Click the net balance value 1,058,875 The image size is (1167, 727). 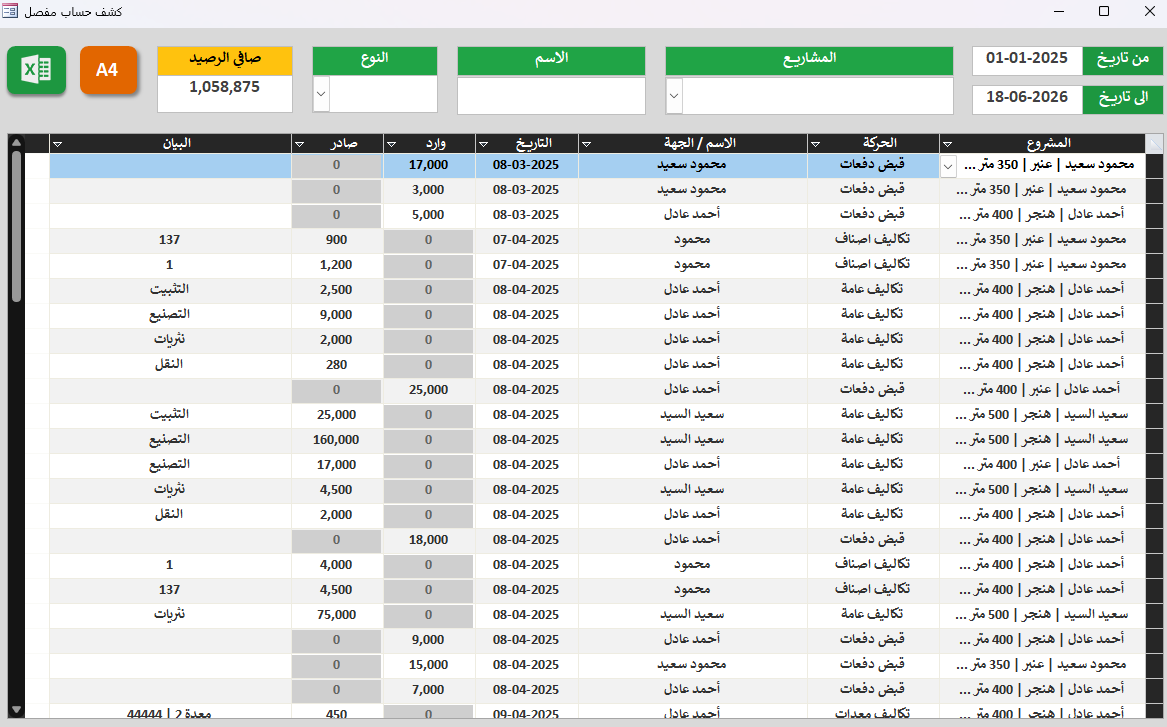(x=225, y=93)
